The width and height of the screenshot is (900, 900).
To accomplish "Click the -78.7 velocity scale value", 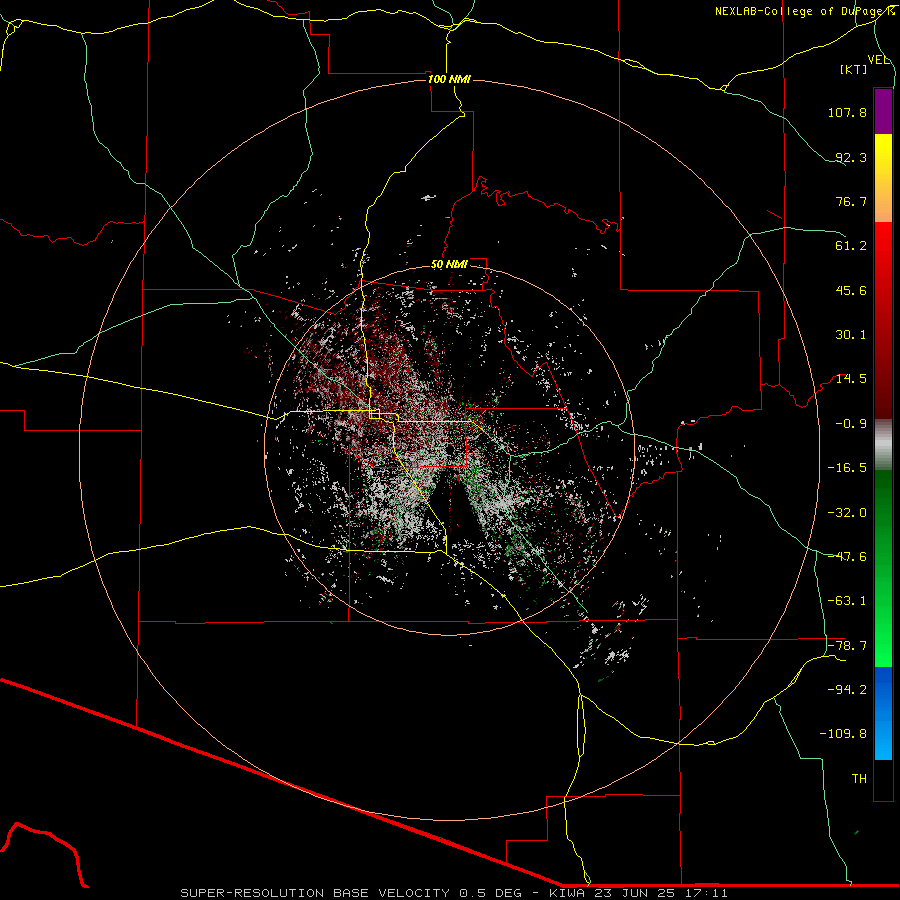I will click(x=847, y=646).
